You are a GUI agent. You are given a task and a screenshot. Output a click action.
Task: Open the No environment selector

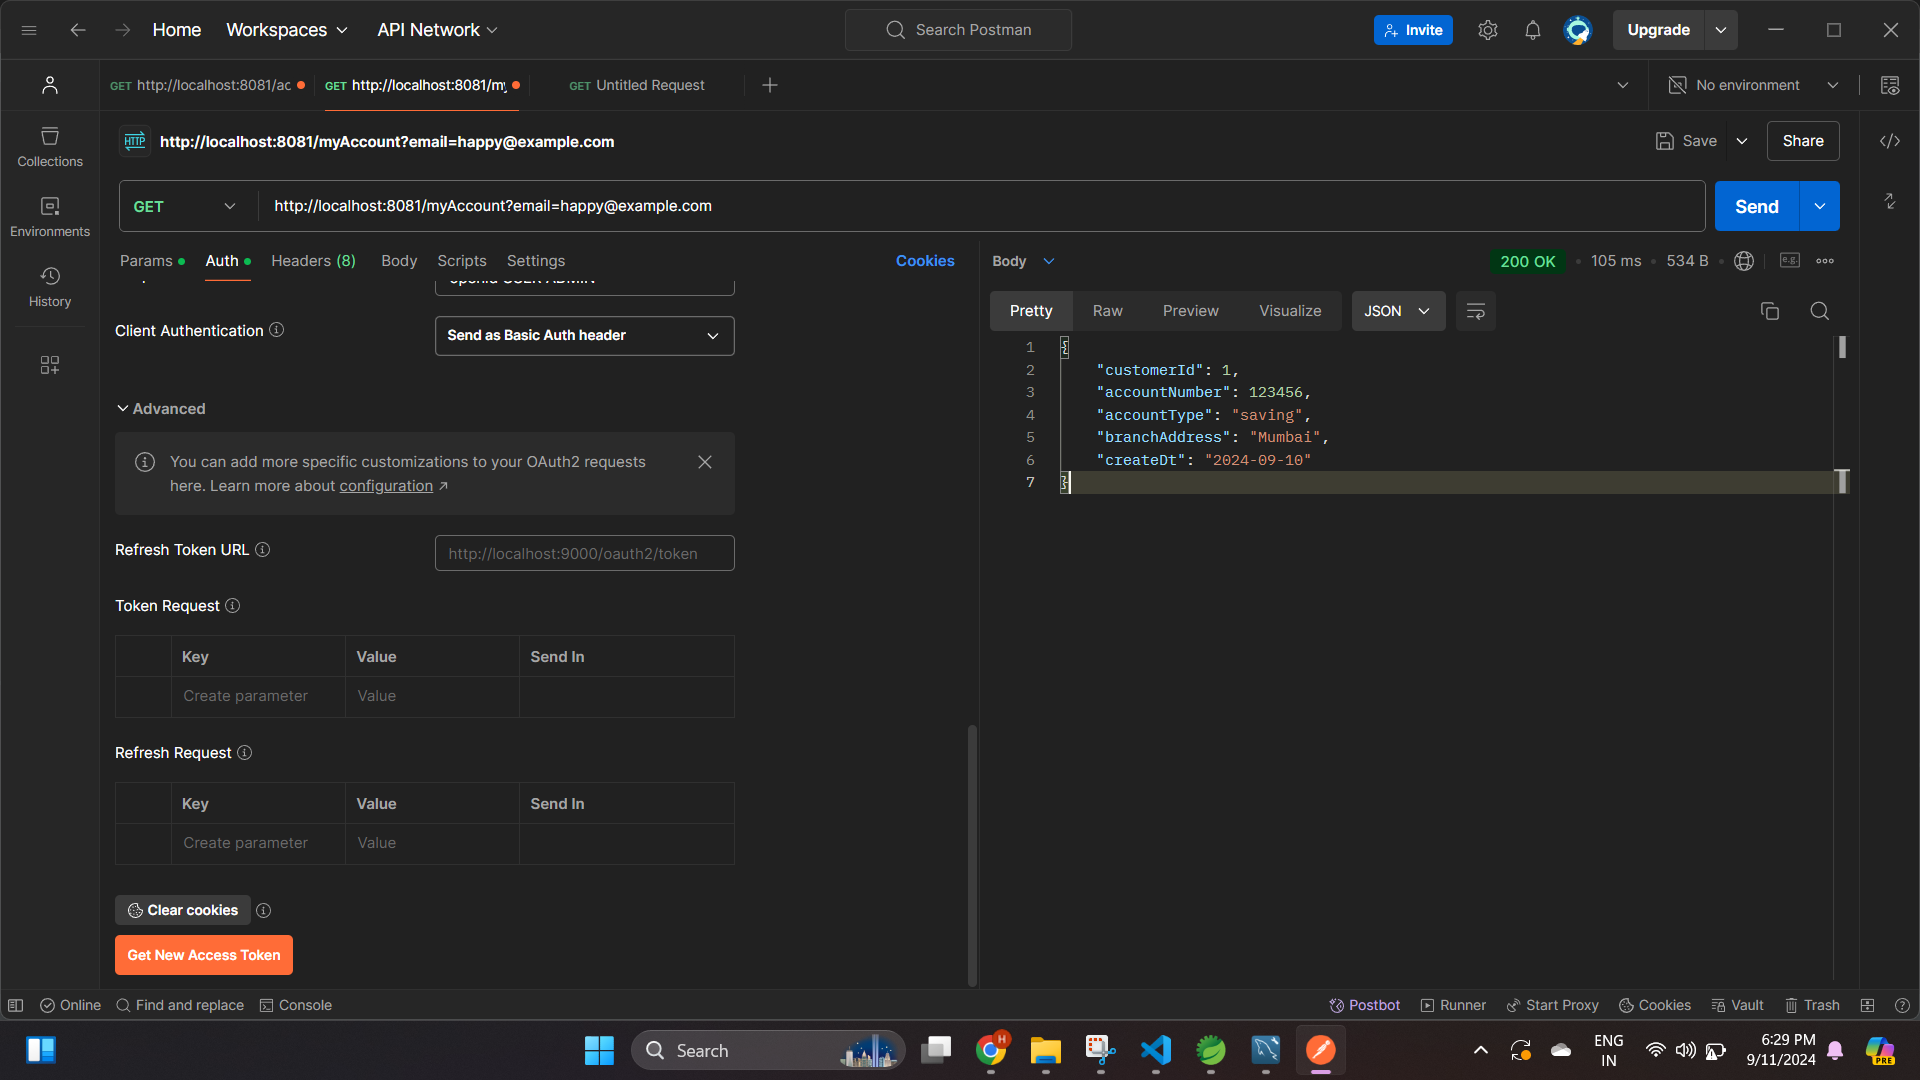(x=1755, y=85)
